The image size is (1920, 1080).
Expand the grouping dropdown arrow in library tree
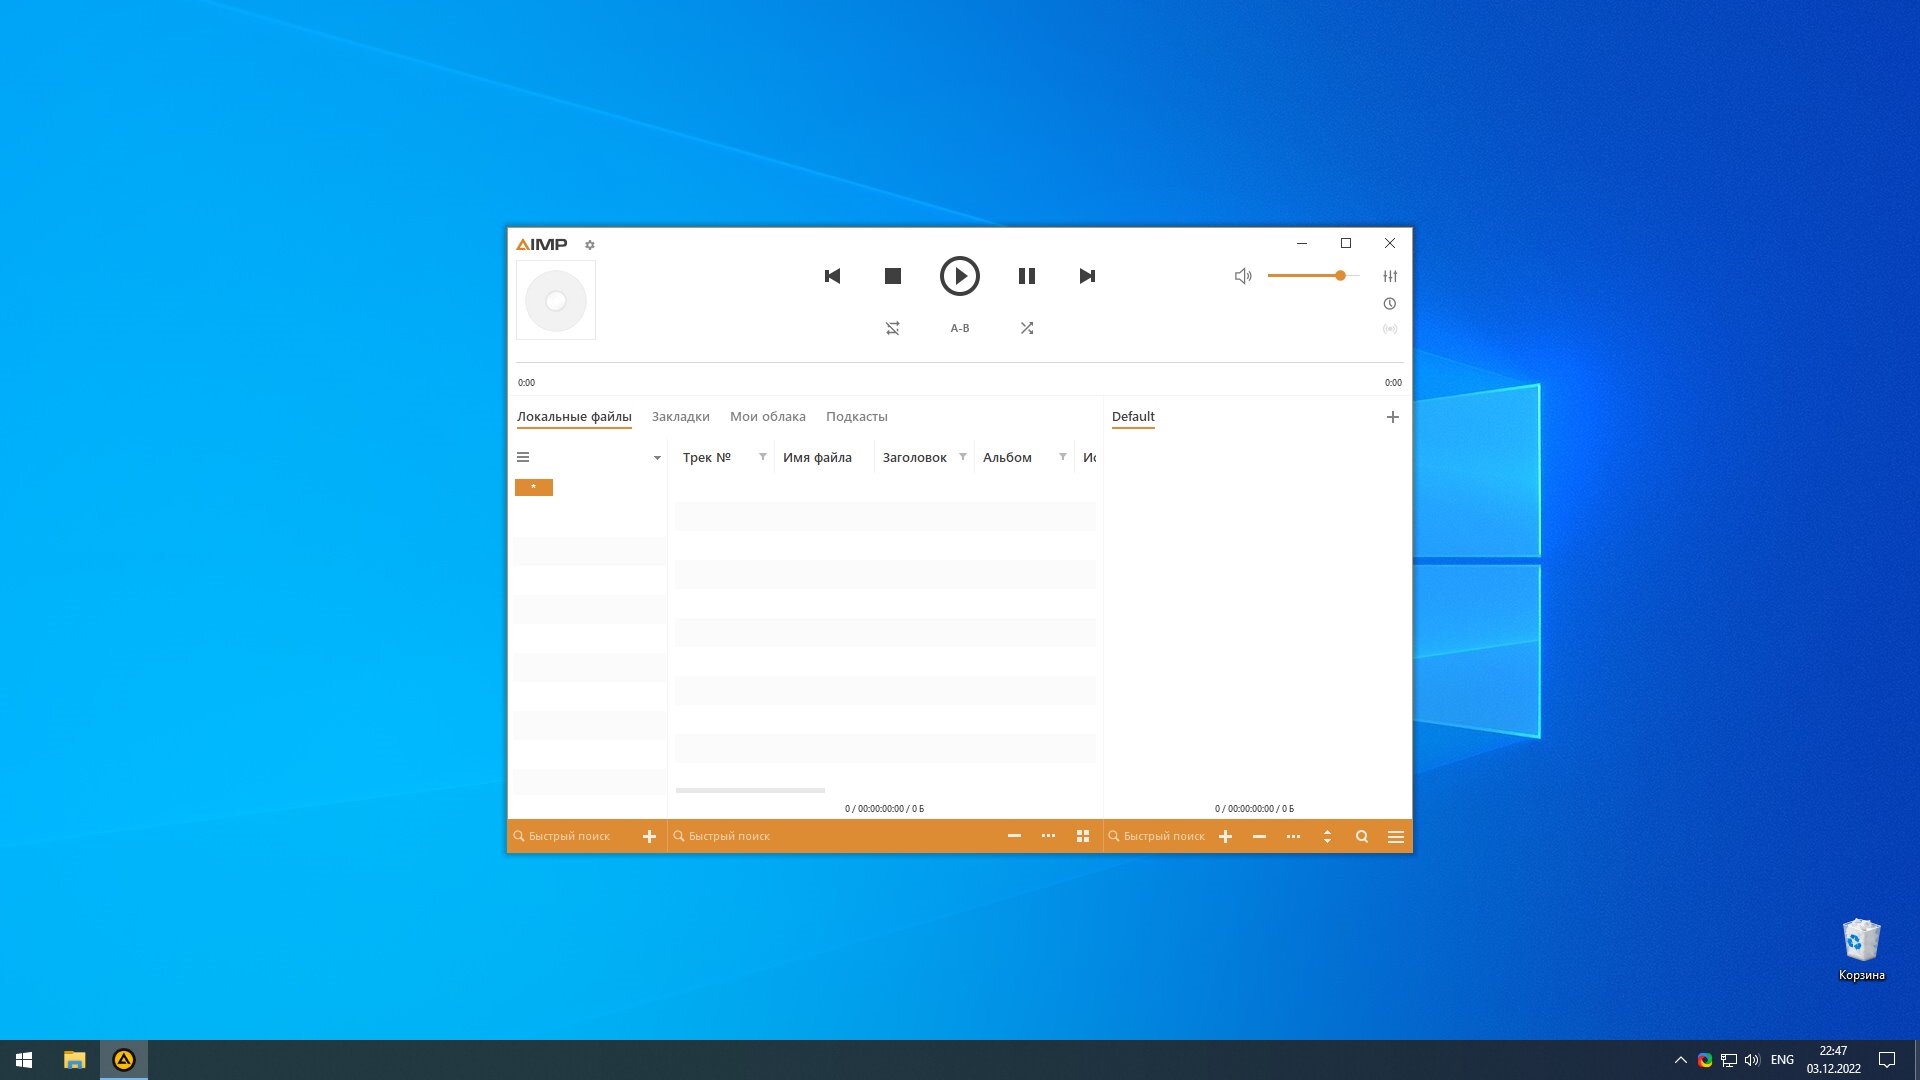pyautogui.click(x=657, y=458)
